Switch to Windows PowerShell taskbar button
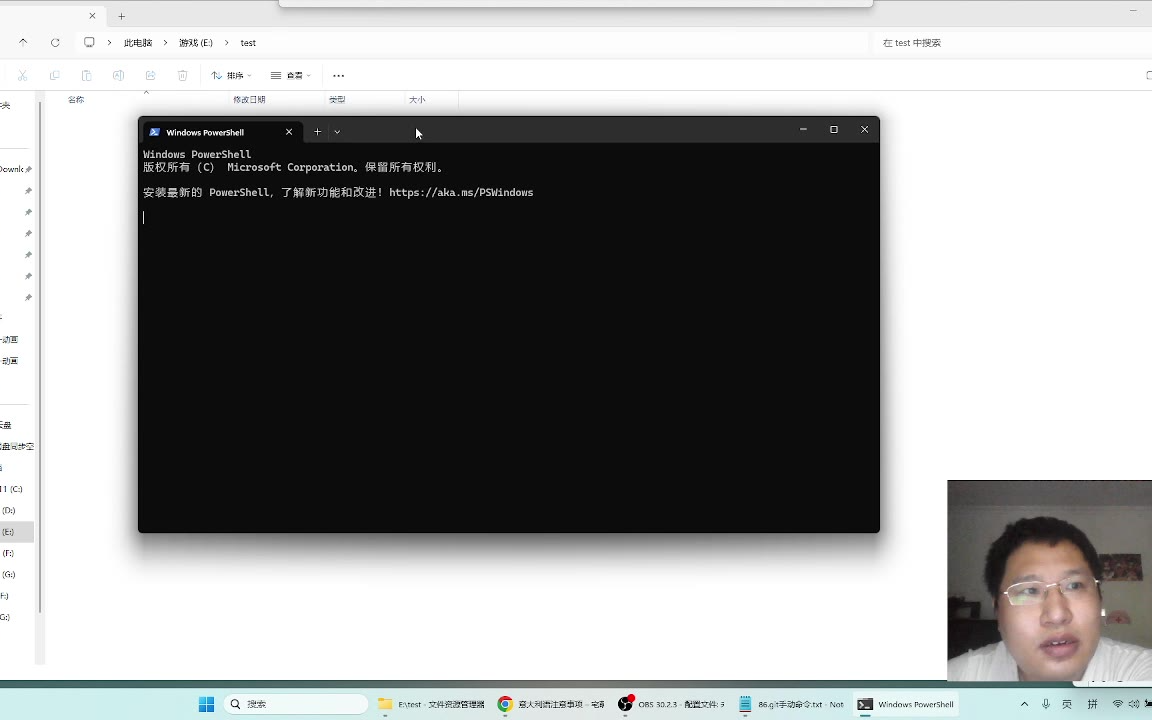 point(907,704)
